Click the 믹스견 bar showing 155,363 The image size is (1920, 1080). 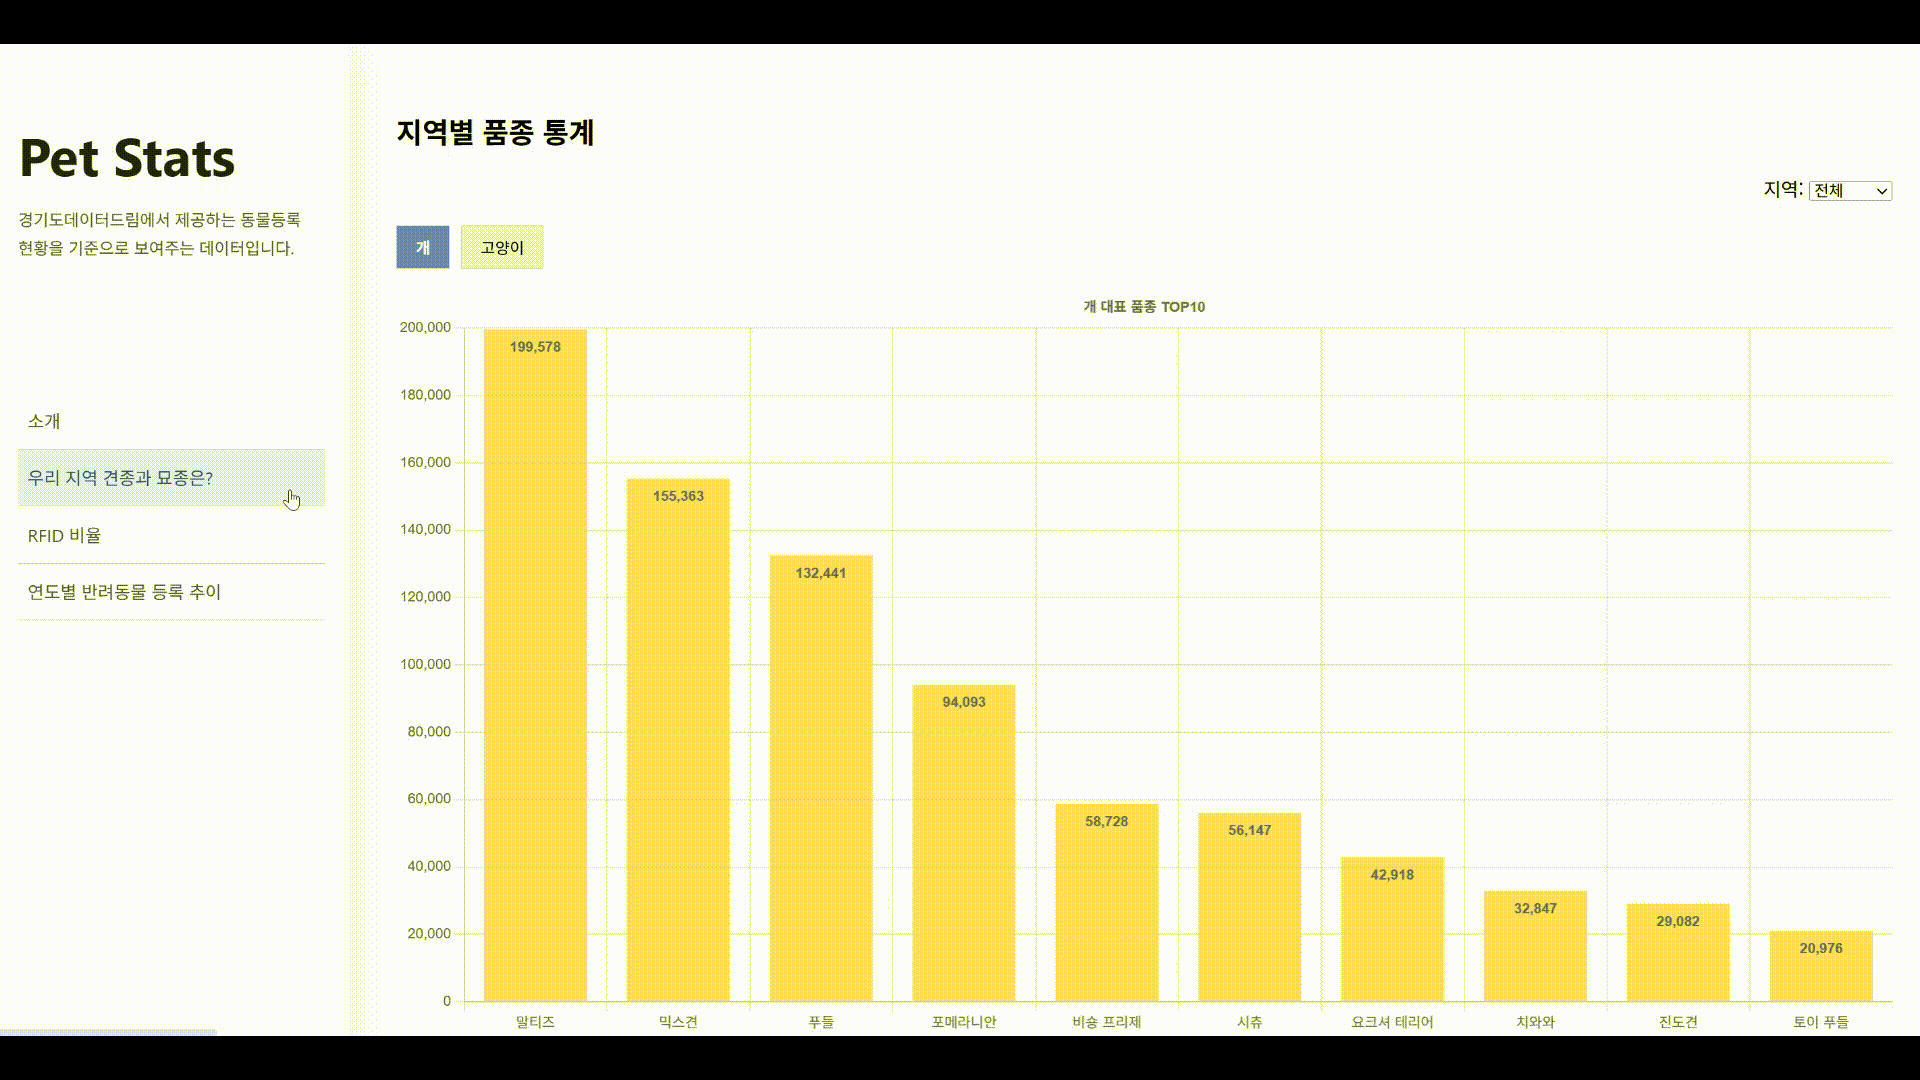[x=678, y=740]
